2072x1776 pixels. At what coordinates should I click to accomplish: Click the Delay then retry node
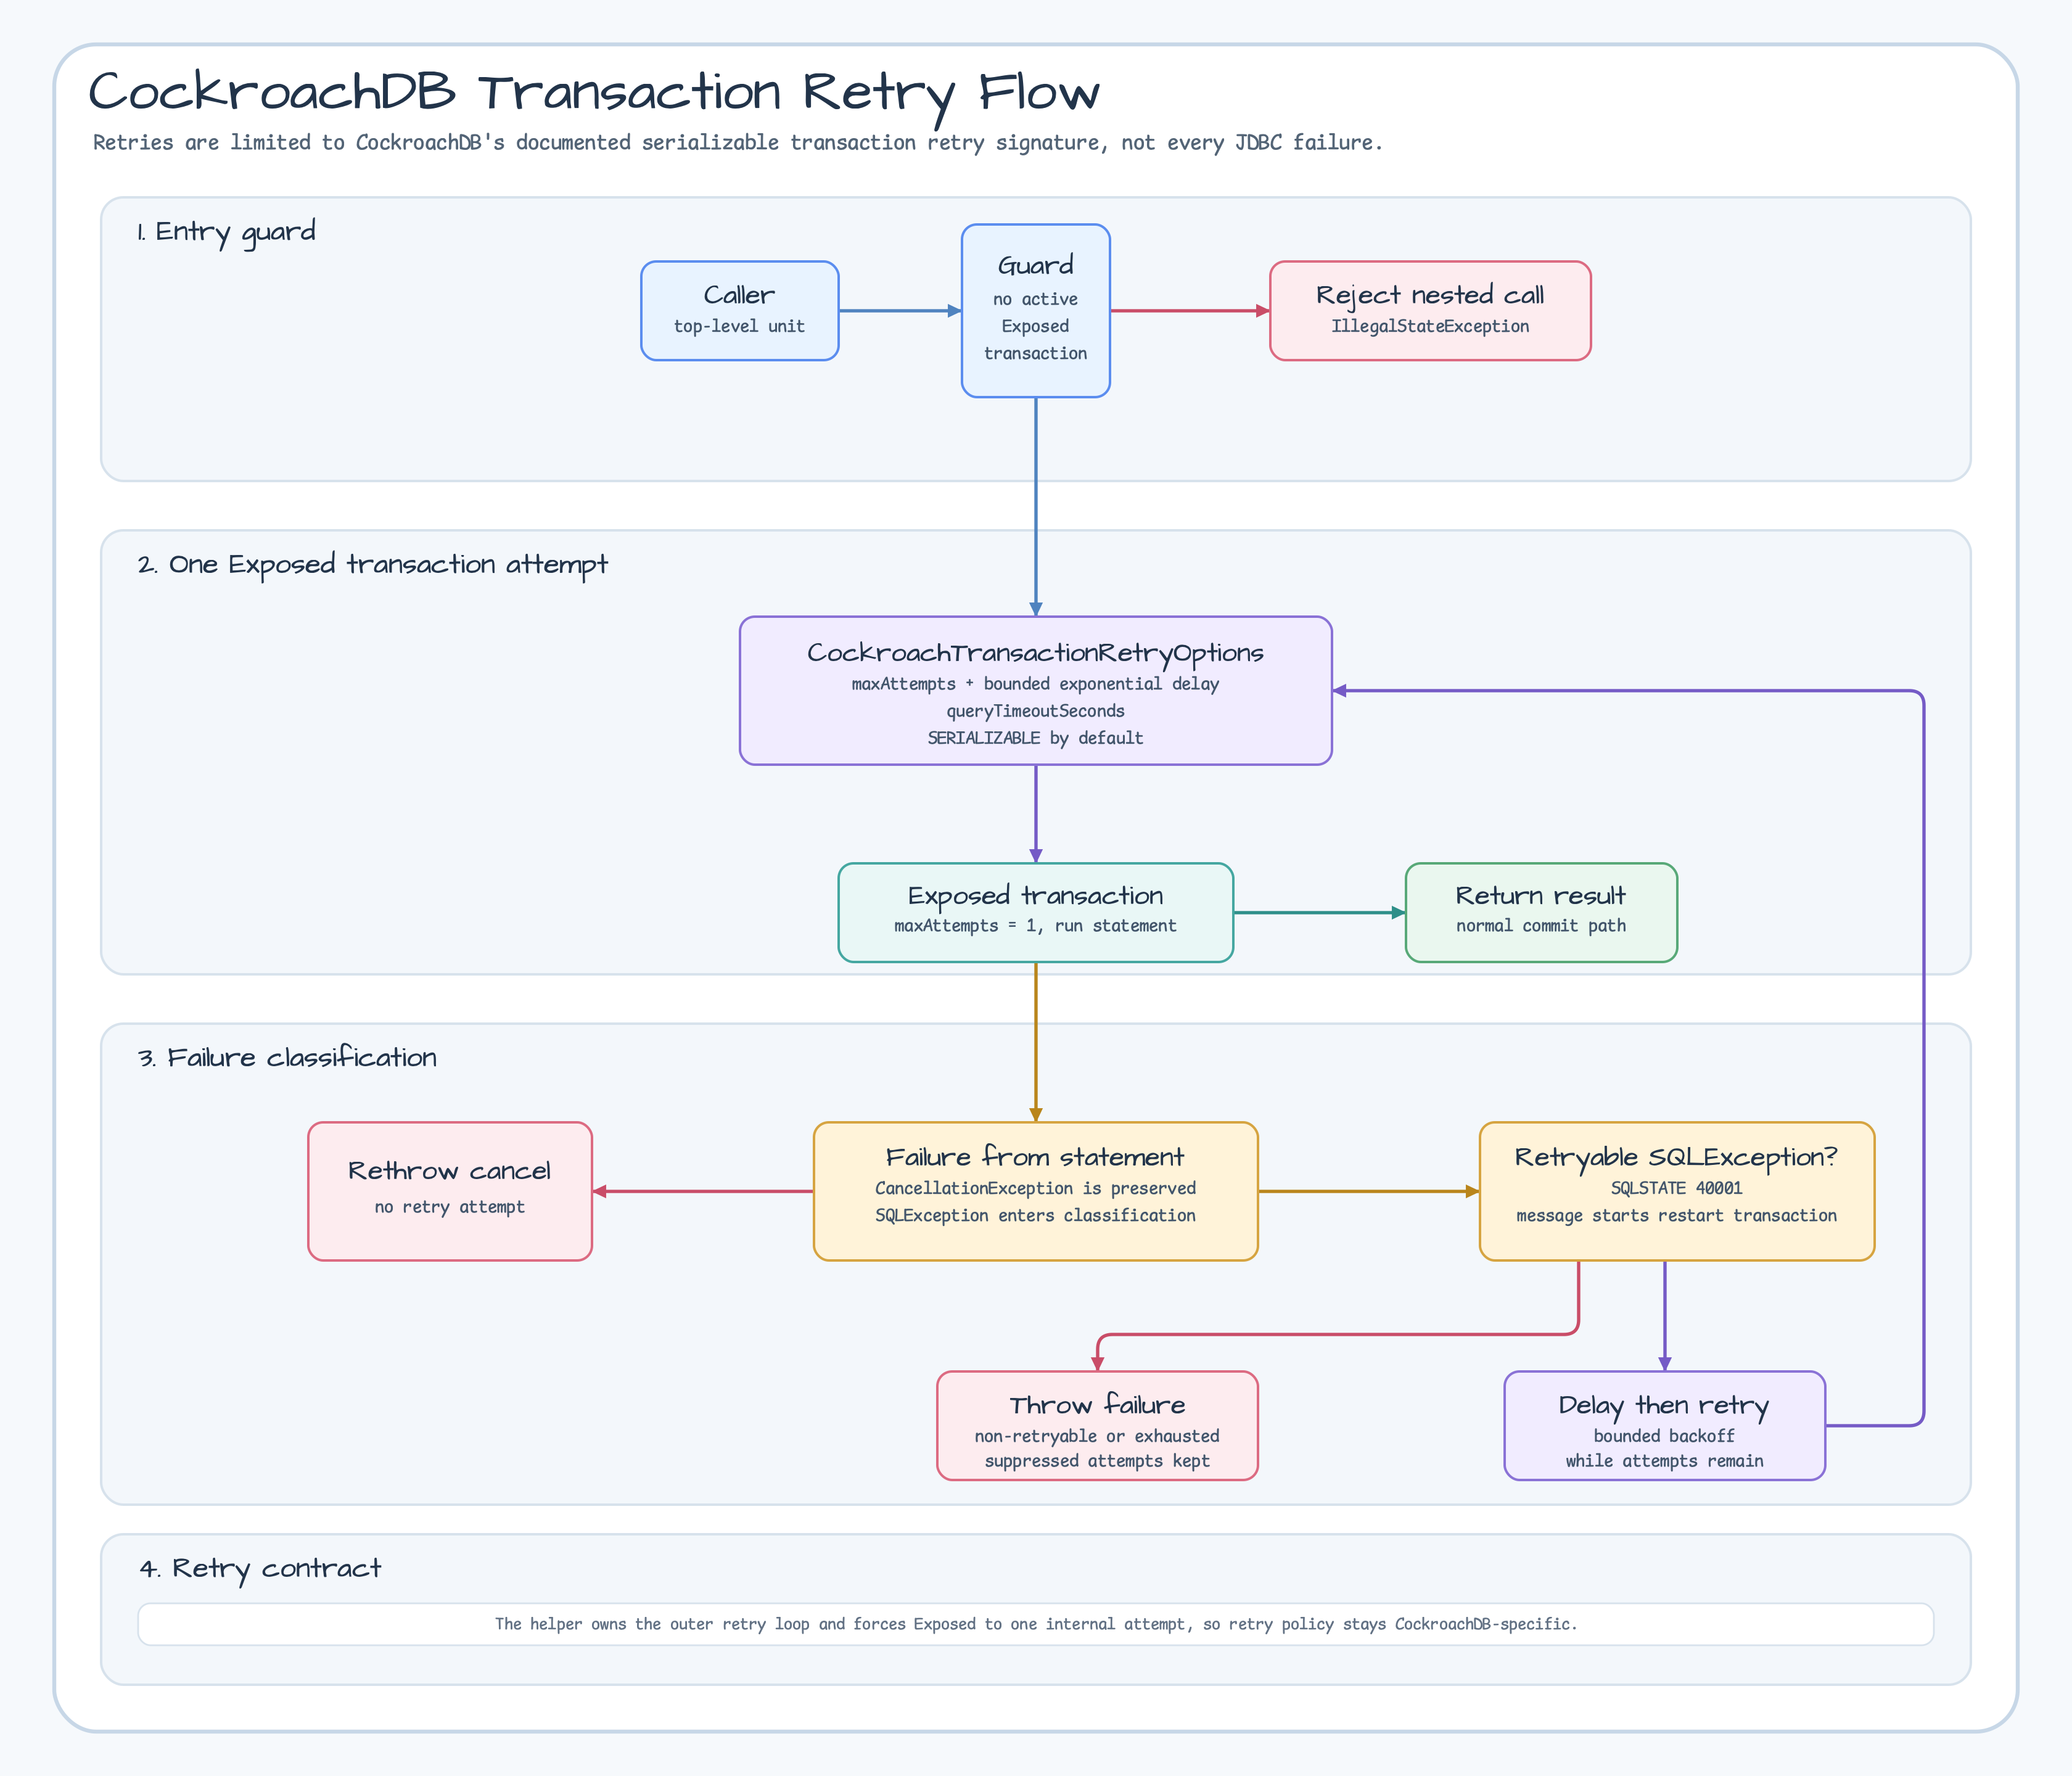1664,1426
